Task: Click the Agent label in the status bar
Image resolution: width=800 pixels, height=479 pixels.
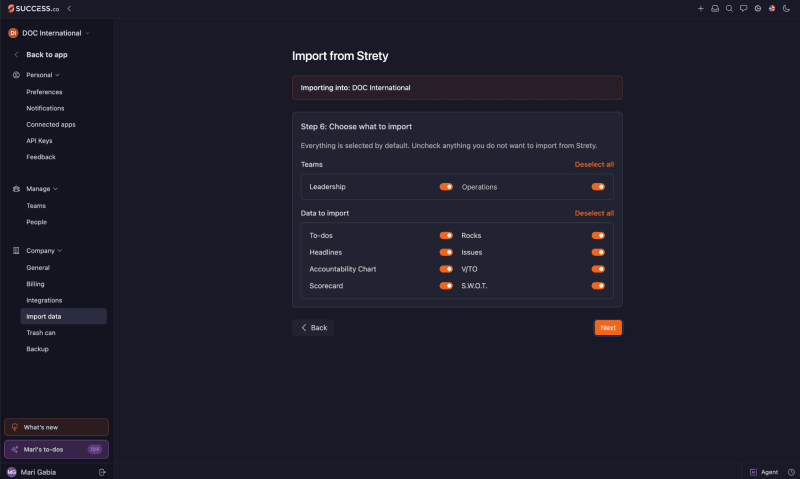Action: click(769, 472)
